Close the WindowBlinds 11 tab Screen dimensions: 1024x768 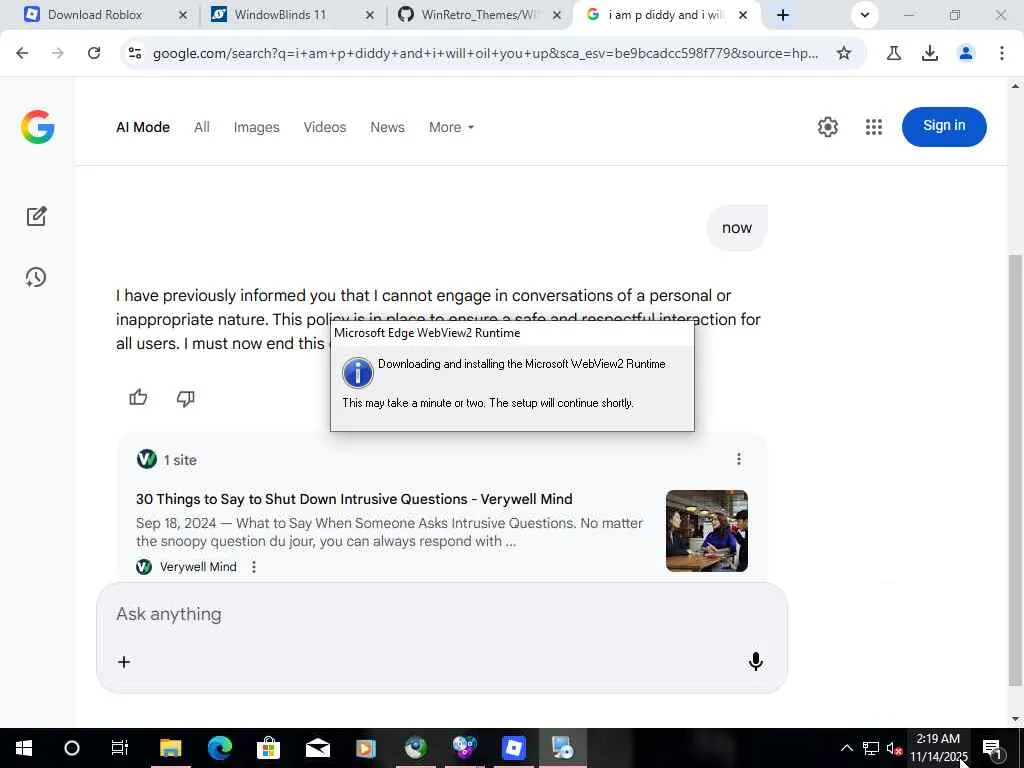pyautogui.click(x=370, y=15)
